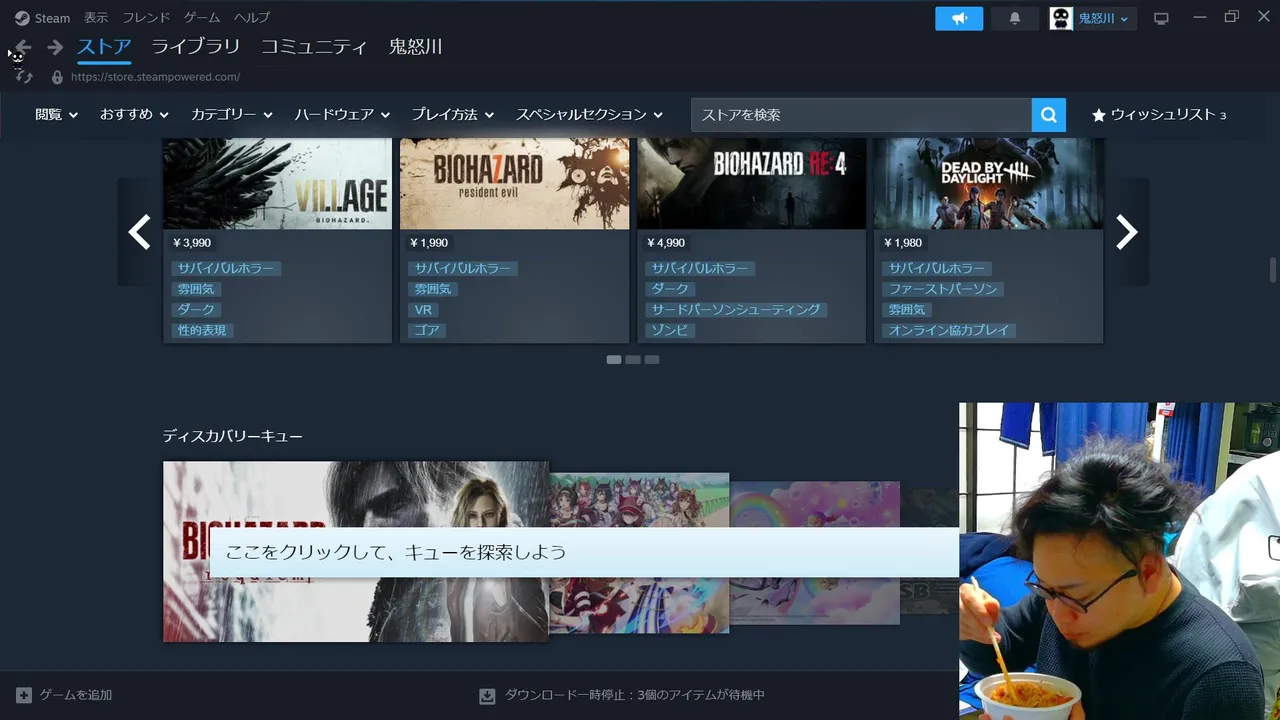Viewport: 1280px width, 720px height.
Task: Click the ウィッシュリスト link
Action: 1162,115
